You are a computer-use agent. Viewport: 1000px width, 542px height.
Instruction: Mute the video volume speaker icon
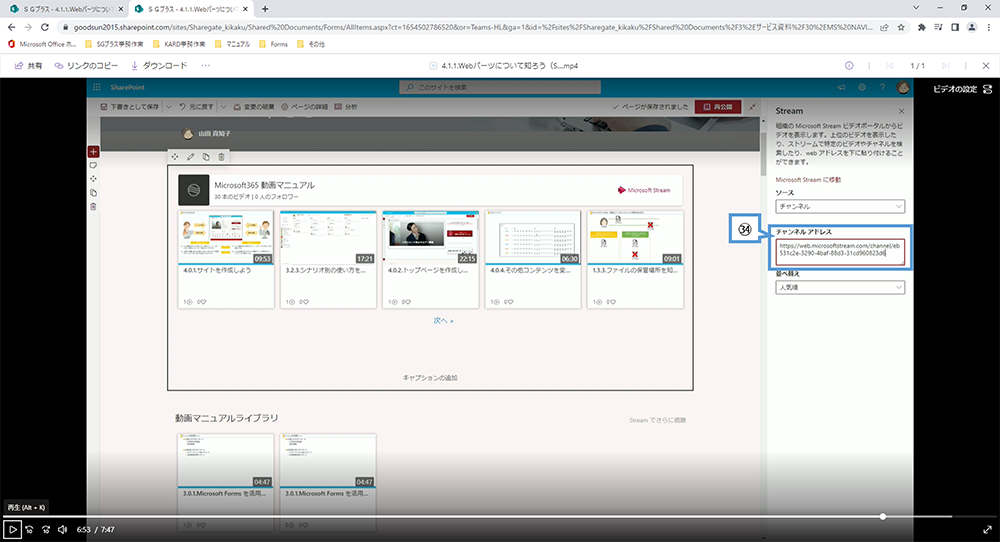coord(62,529)
